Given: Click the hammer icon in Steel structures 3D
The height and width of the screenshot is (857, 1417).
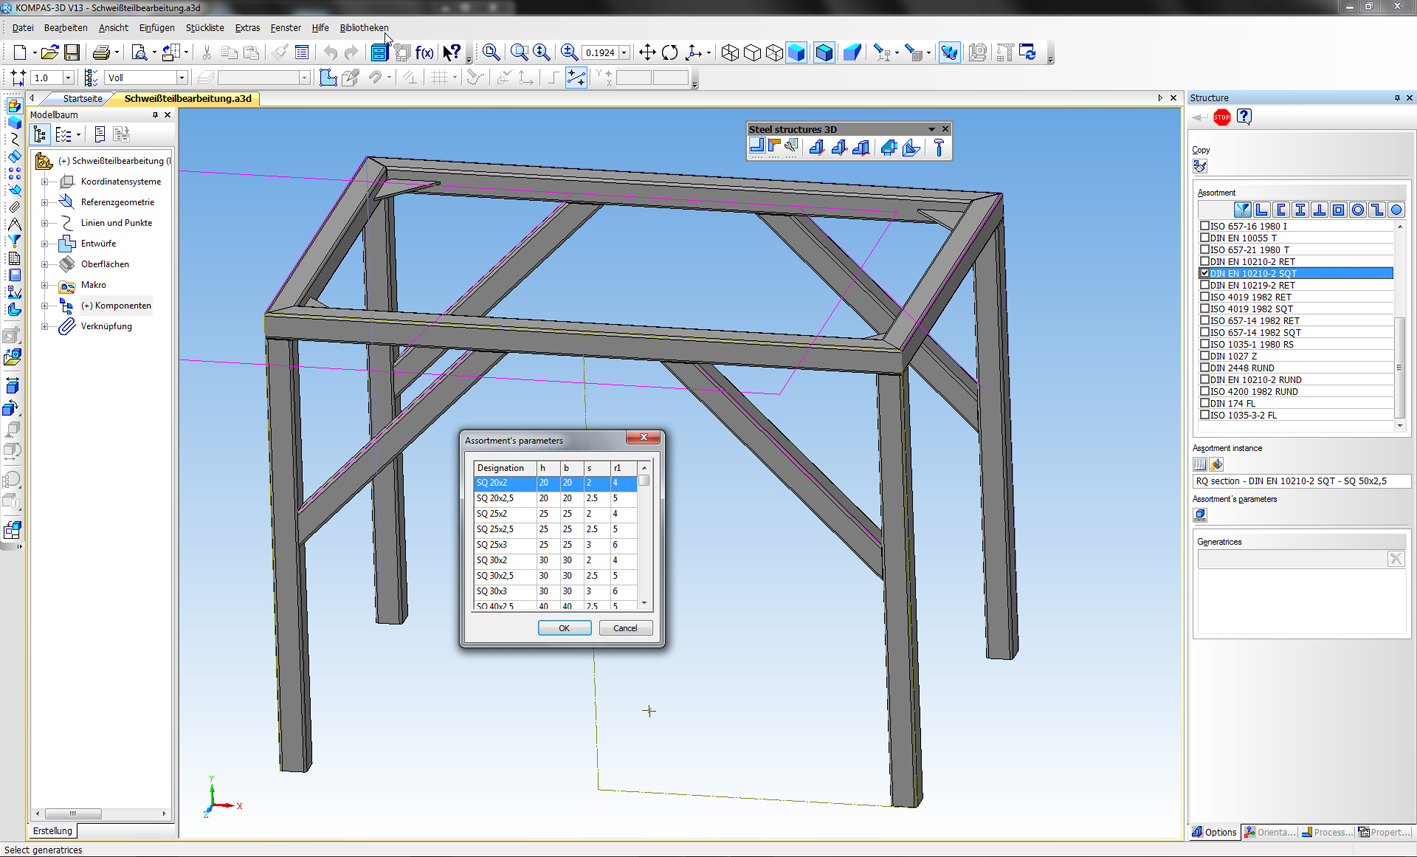Looking at the screenshot, I should [939, 148].
